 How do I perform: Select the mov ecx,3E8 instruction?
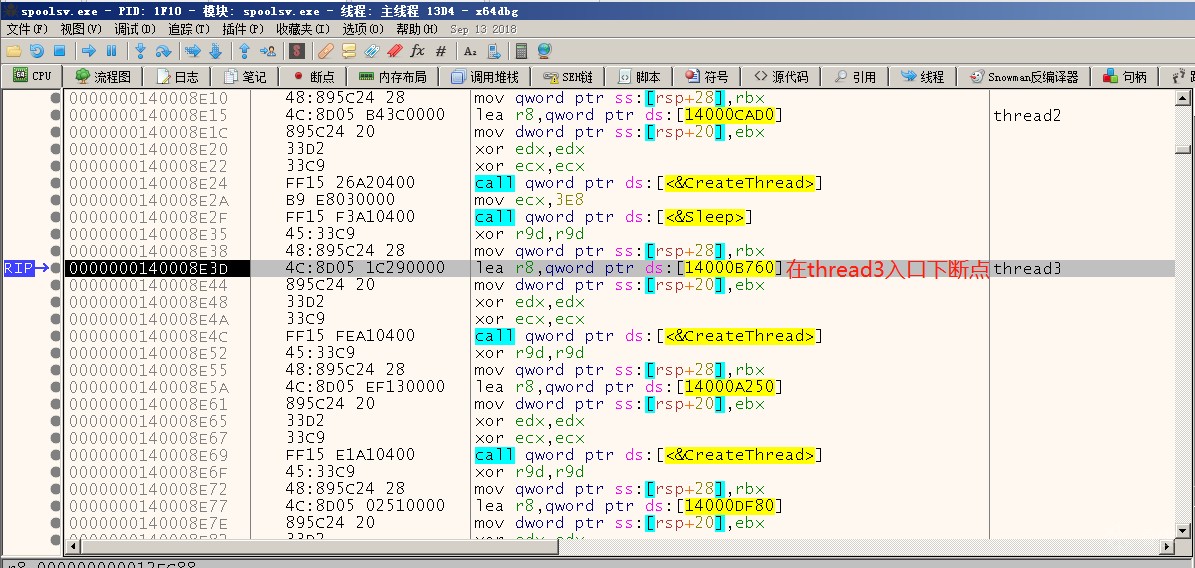(528, 201)
